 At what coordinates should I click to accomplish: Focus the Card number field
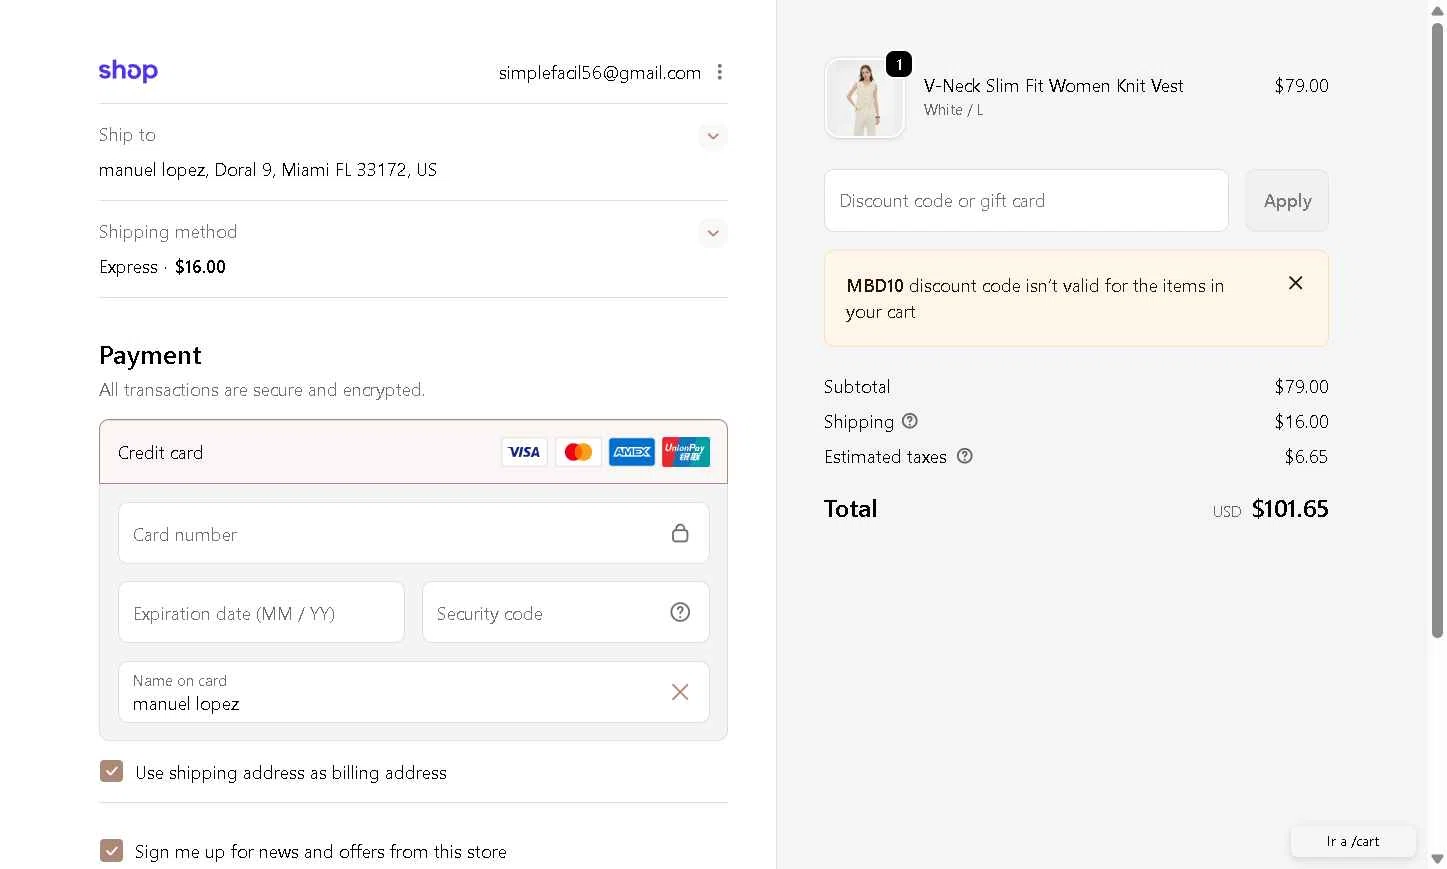click(x=414, y=533)
